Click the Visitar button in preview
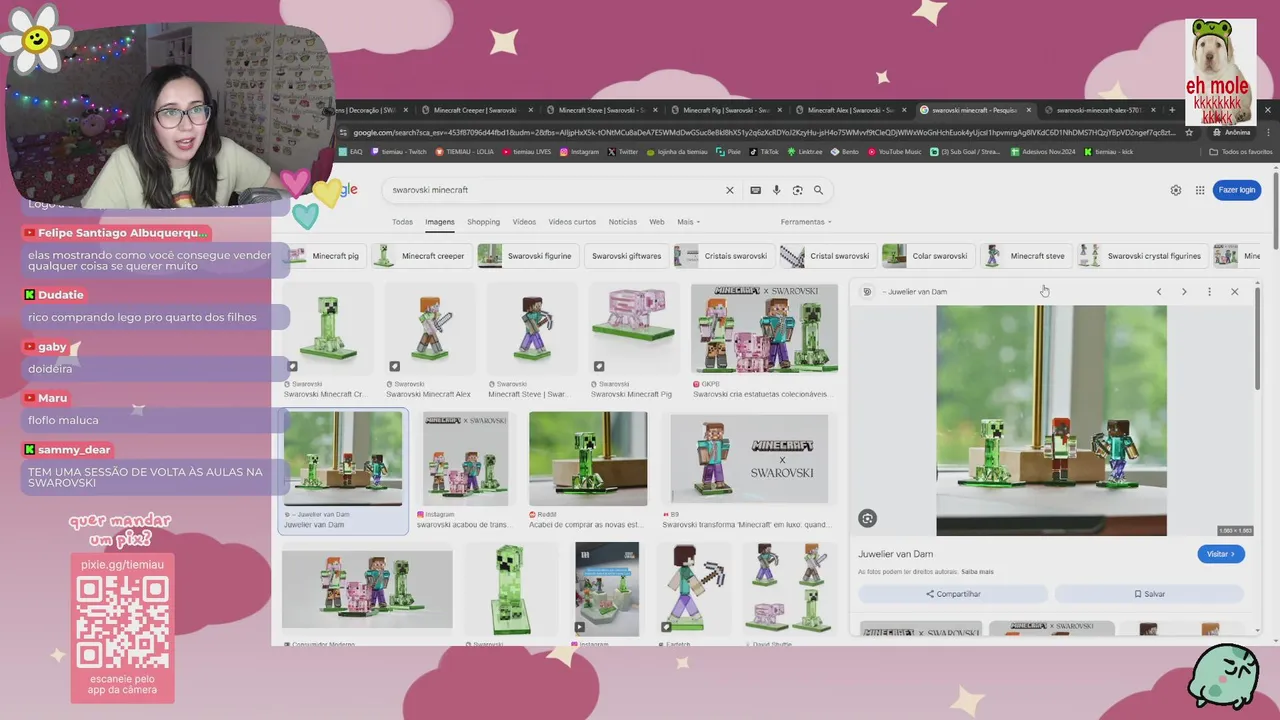This screenshot has width=1280, height=720. coord(1221,554)
